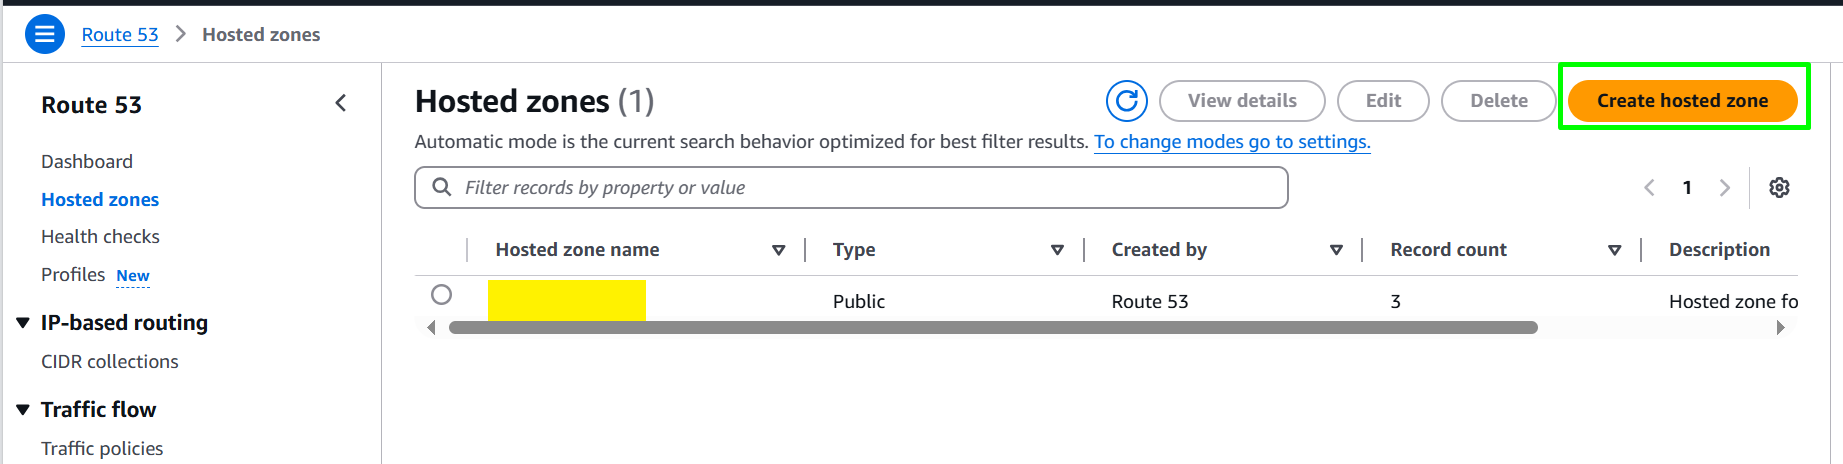Go to next page arrow
Image resolution: width=1843 pixels, height=464 pixels.
[1724, 187]
